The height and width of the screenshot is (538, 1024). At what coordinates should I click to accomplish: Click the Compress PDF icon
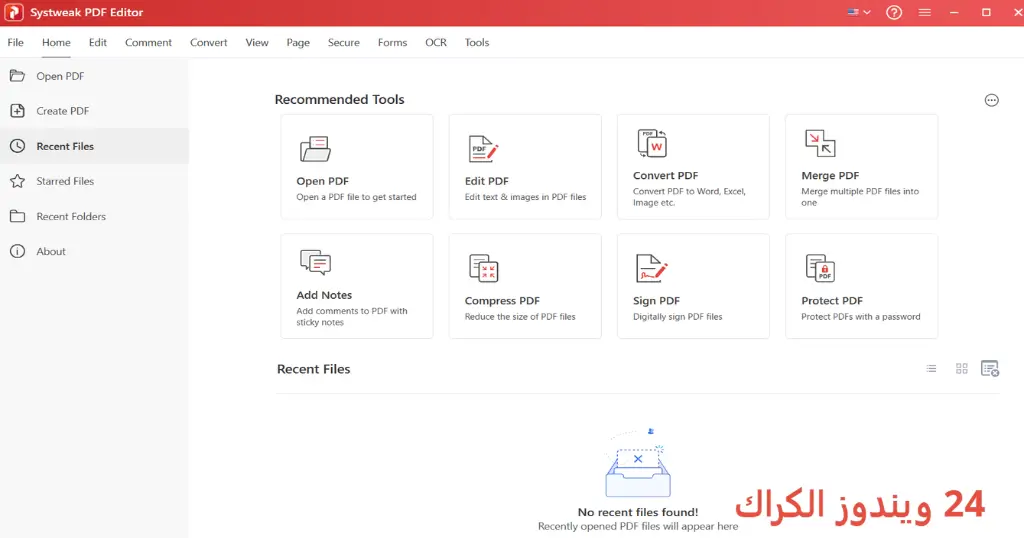483,268
